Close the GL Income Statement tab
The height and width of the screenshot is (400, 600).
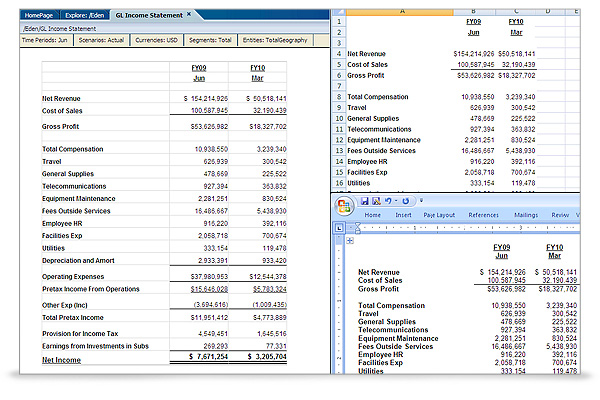[189, 16]
